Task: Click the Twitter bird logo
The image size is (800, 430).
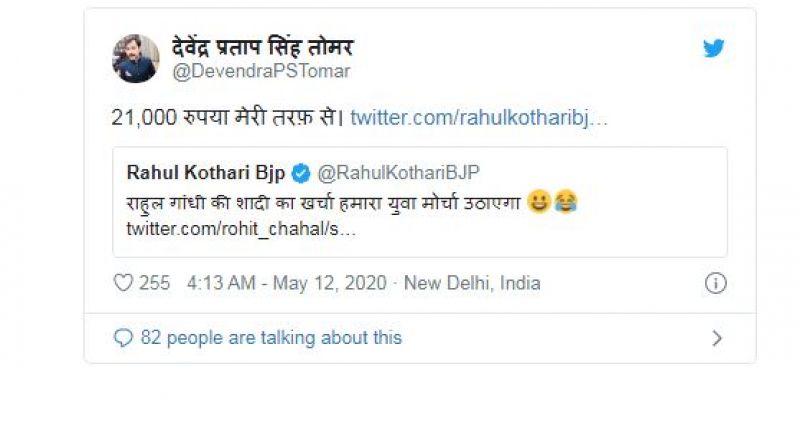Action: 713,48
